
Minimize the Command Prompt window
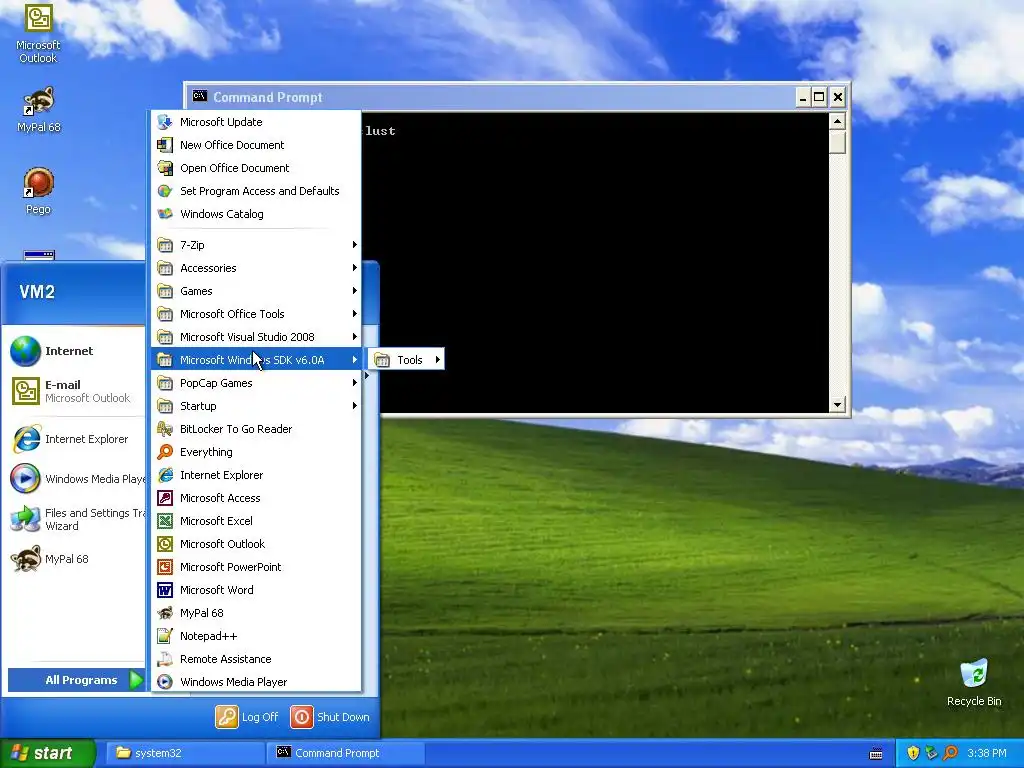coord(803,97)
